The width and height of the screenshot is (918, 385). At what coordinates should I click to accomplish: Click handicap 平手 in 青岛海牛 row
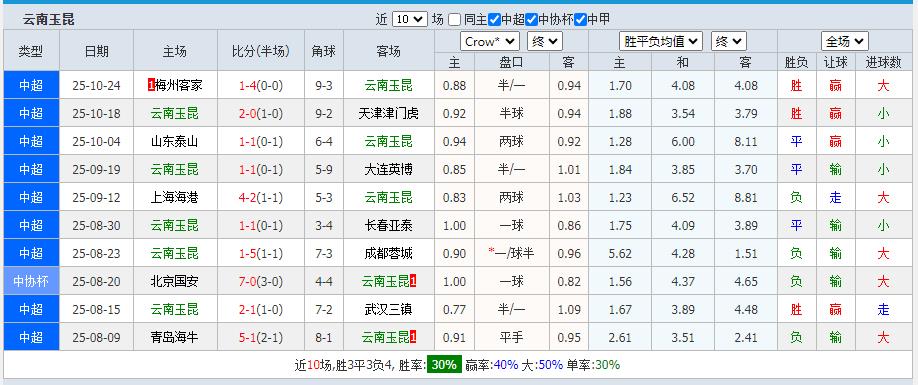(x=511, y=338)
